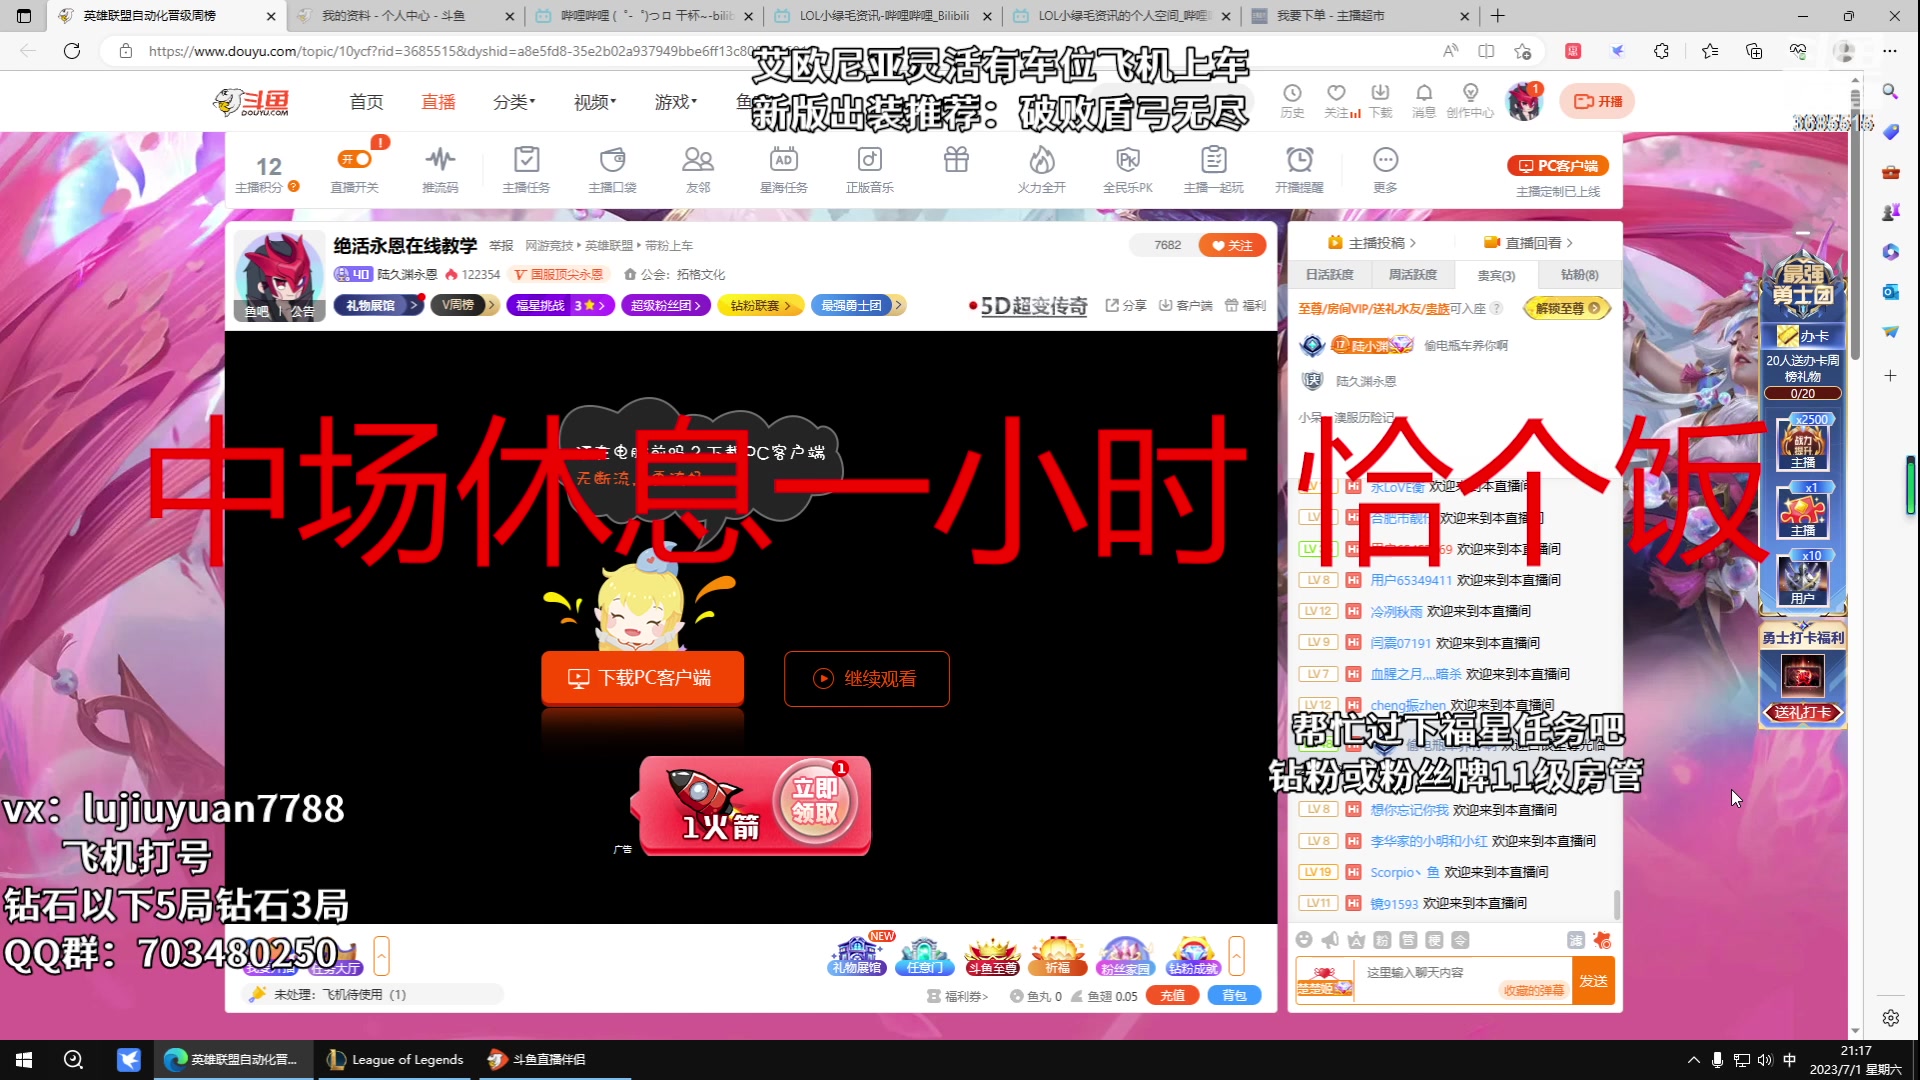
Task: Open 福星挑战 lucky star challenge badge
Action: 560,305
